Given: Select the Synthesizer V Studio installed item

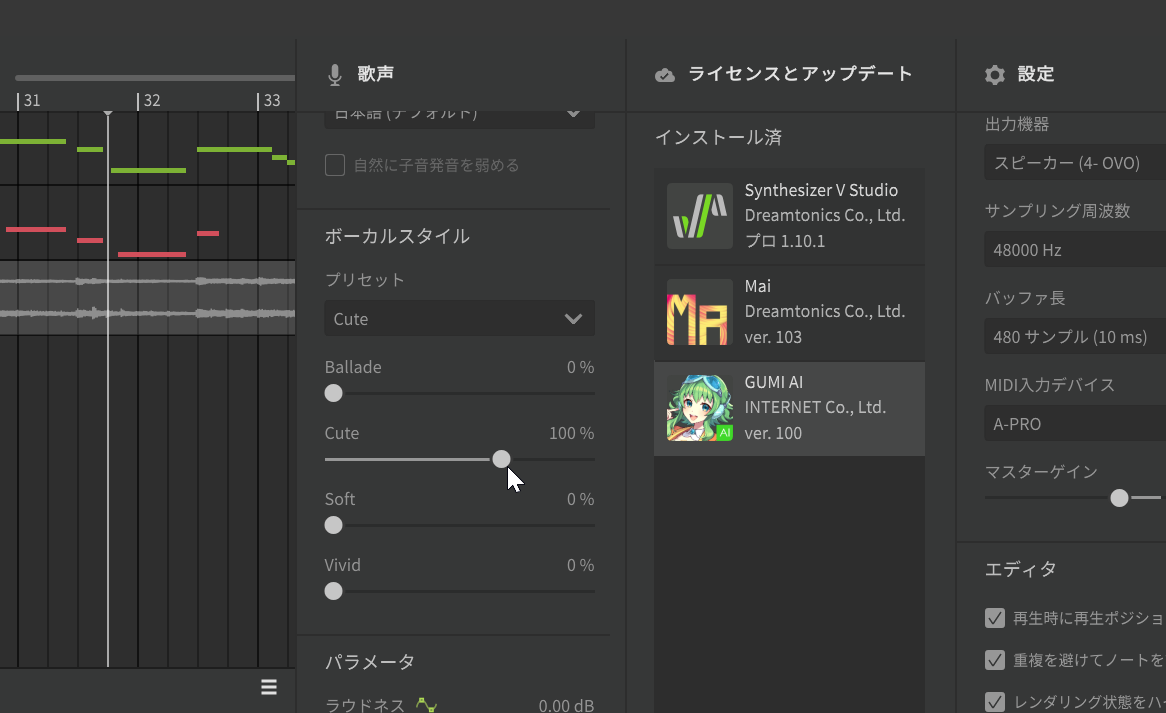Looking at the screenshot, I should tap(789, 216).
